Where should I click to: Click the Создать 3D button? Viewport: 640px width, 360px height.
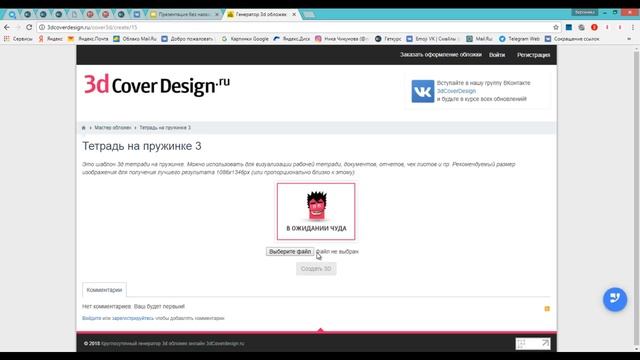click(316, 269)
